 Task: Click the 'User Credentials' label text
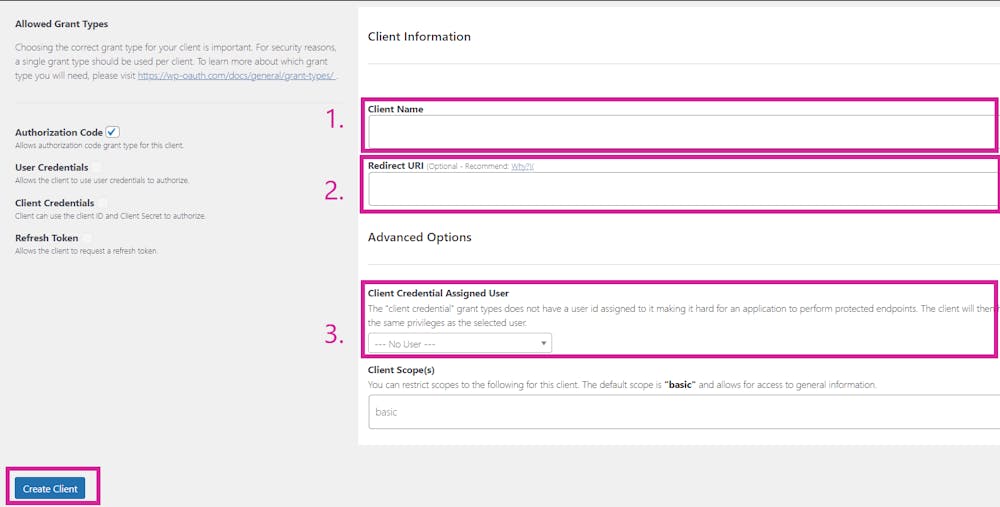tap(51, 167)
